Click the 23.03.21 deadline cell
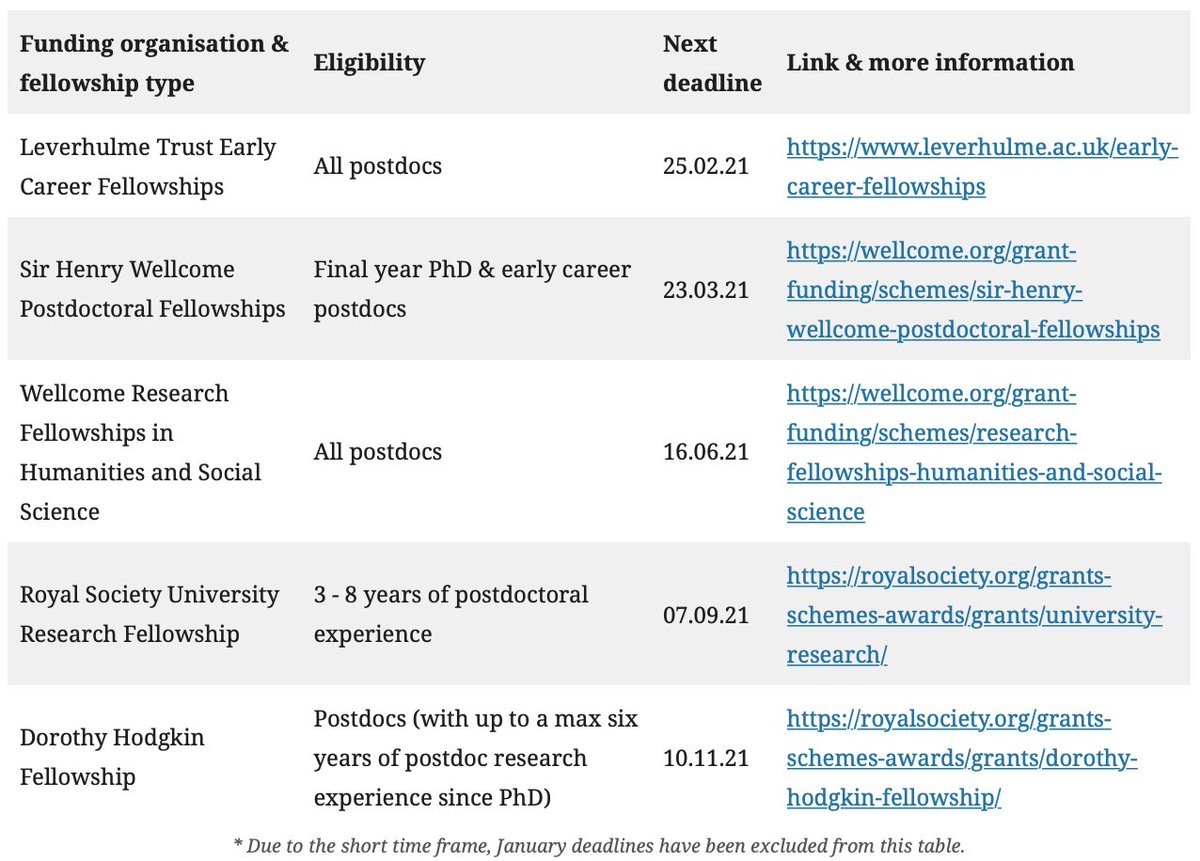Viewport: 1200px width, 861px height. (x=706, y=290)
